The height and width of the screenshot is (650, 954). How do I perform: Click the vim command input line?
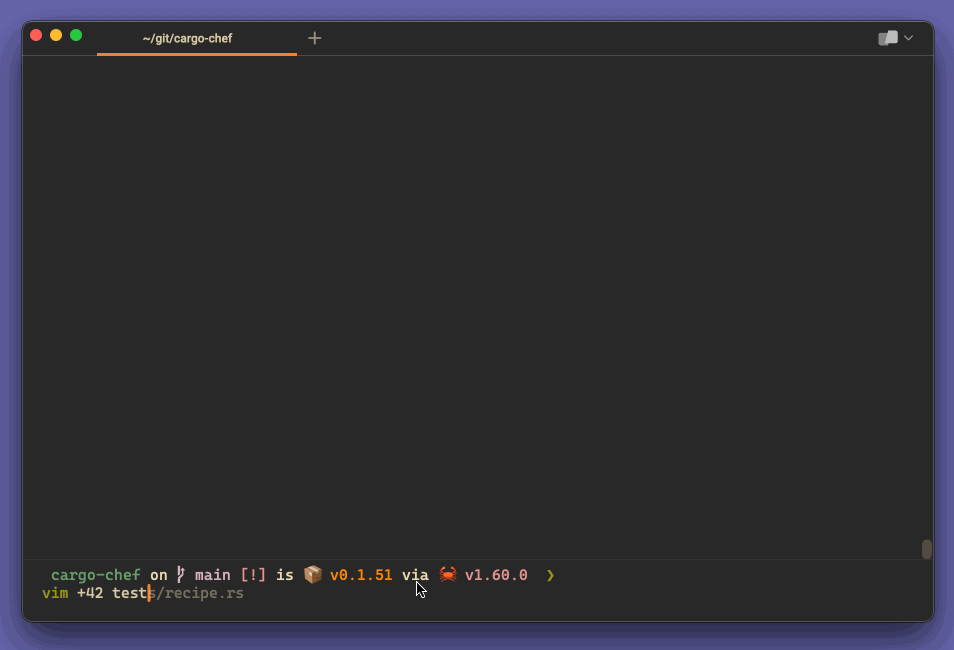click(55, 593)
